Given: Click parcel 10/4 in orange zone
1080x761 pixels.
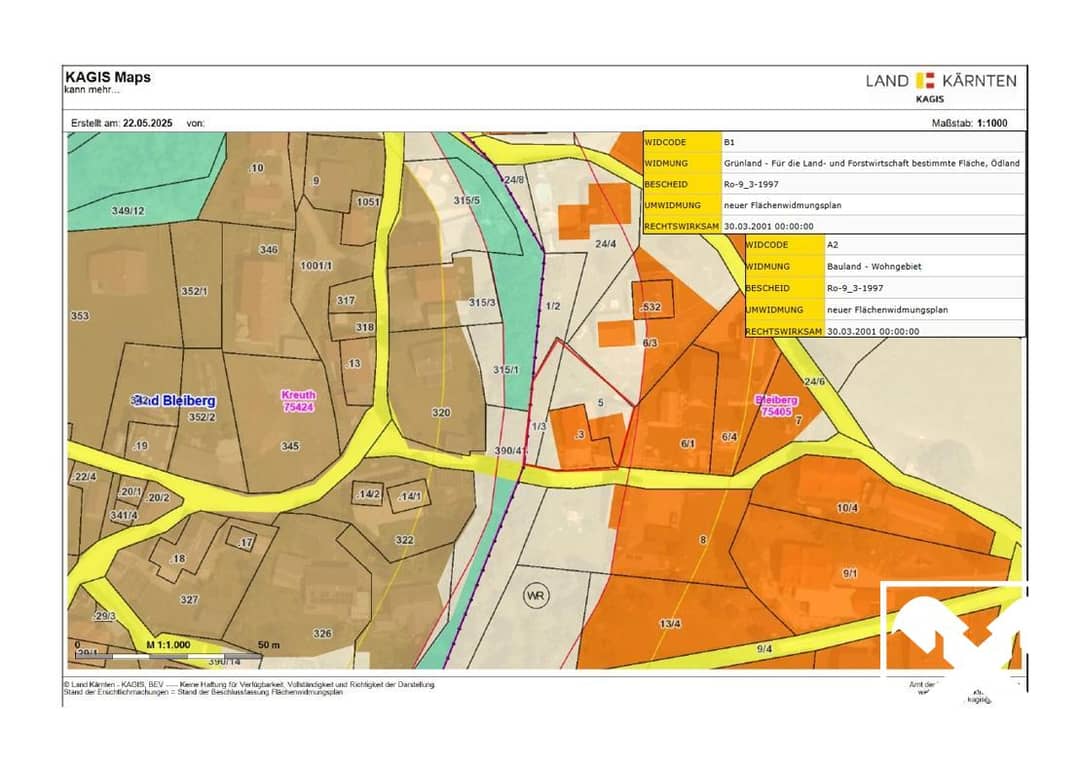Looking at the screenshot, I should 847,508.
